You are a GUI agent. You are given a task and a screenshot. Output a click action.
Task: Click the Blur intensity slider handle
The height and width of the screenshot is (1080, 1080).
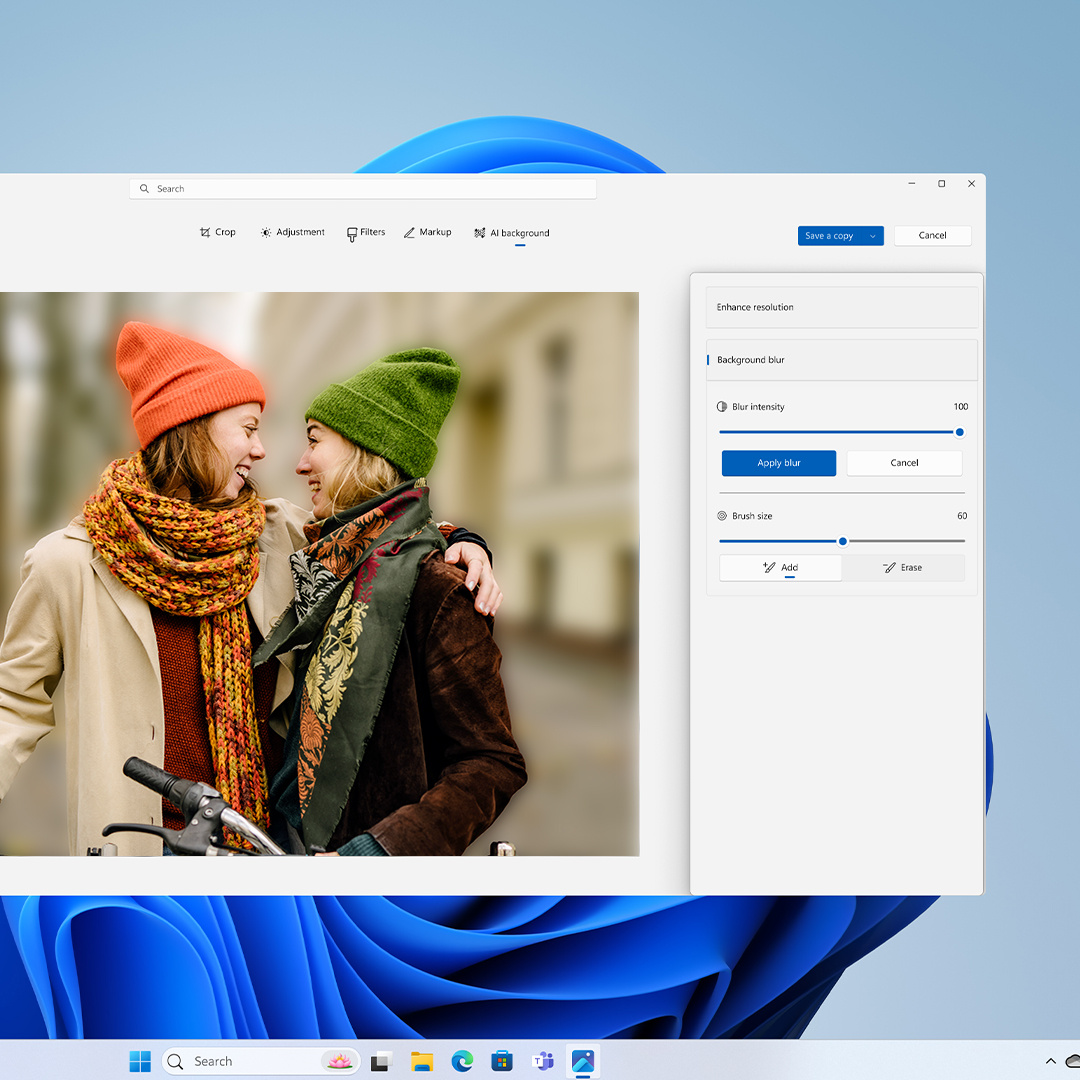(x=959, y=433)
